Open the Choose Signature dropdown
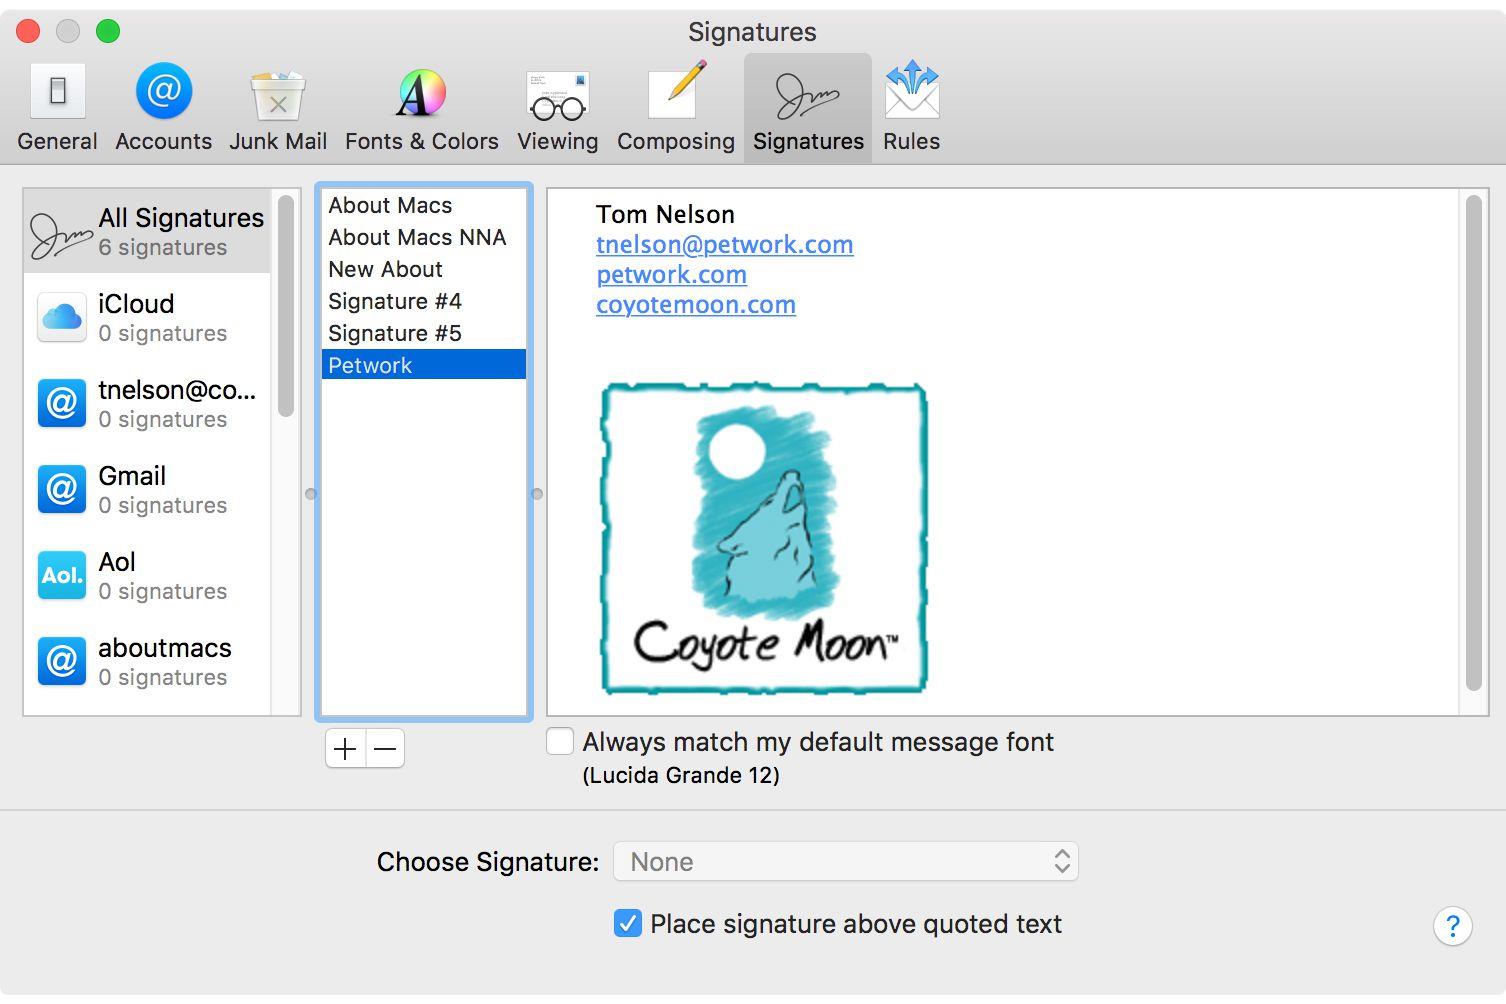1506x1004 pixels. (x=846, y=862)
